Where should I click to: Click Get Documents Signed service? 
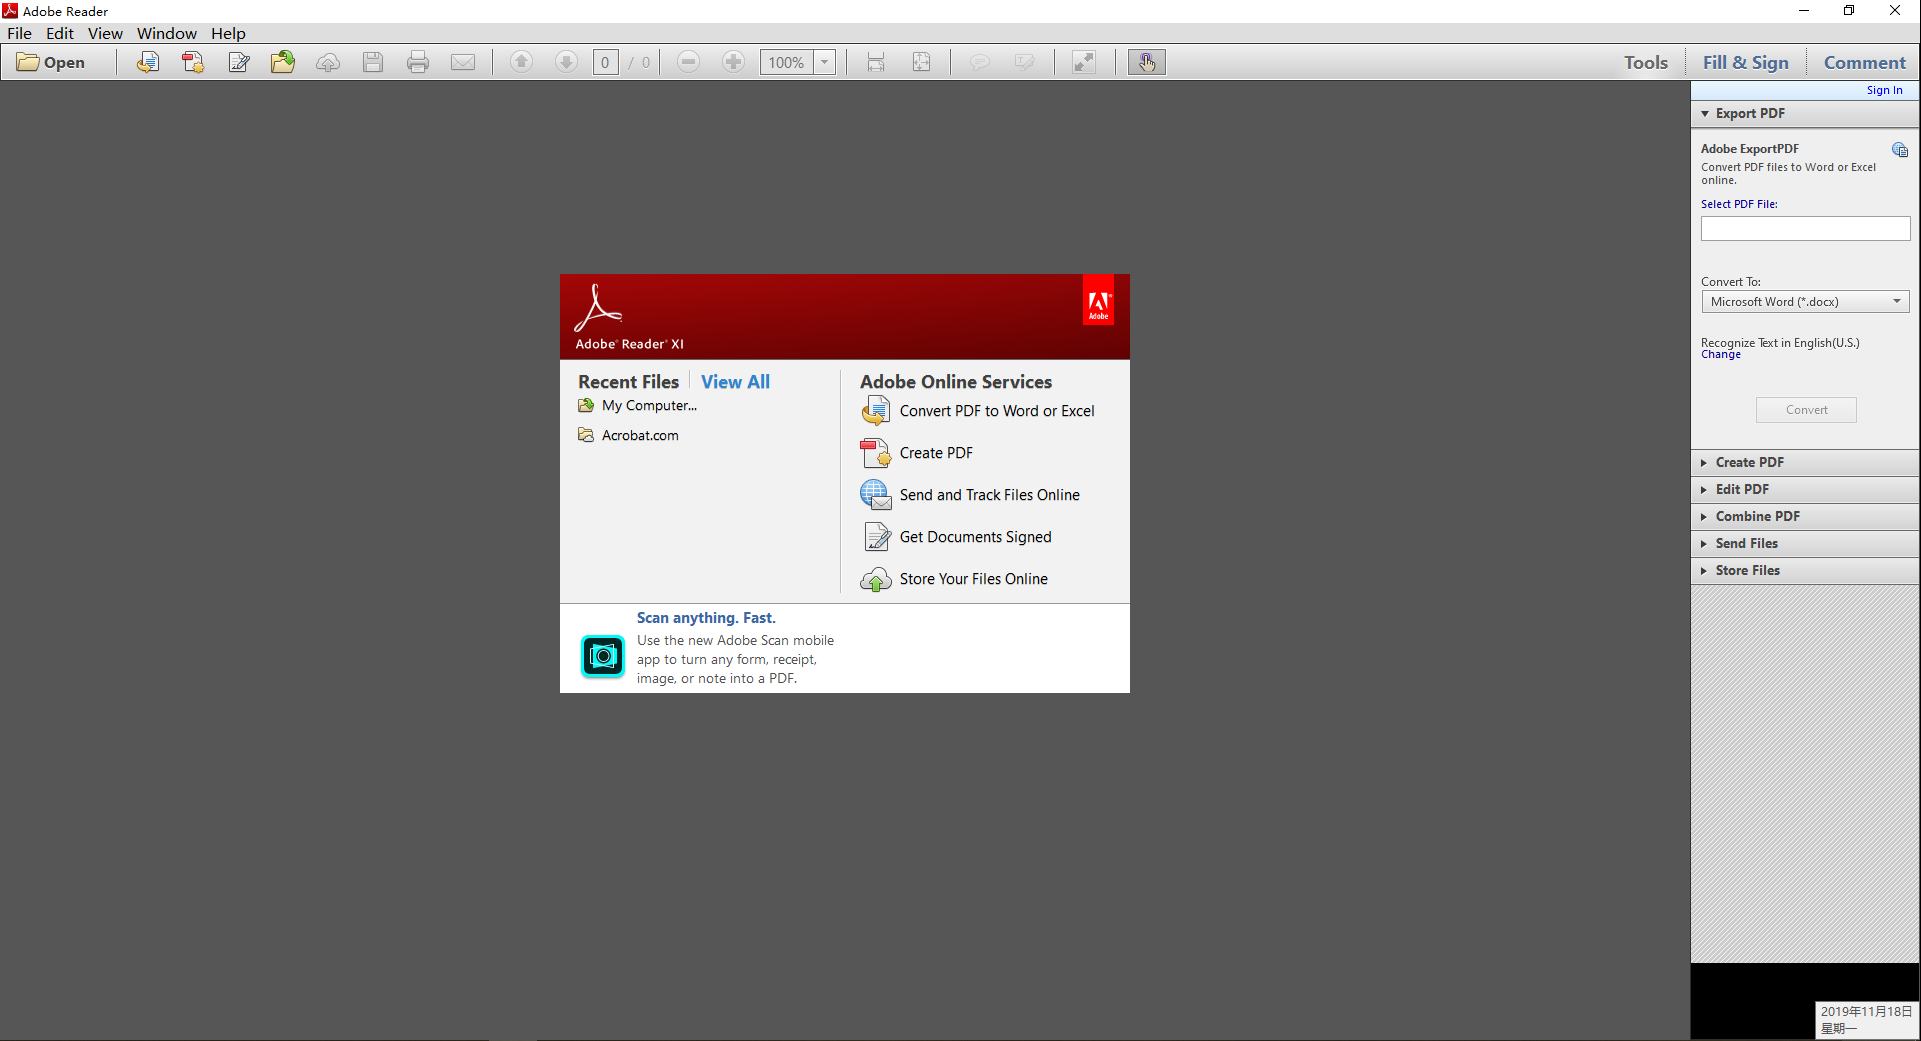click(x=957, y=537)
